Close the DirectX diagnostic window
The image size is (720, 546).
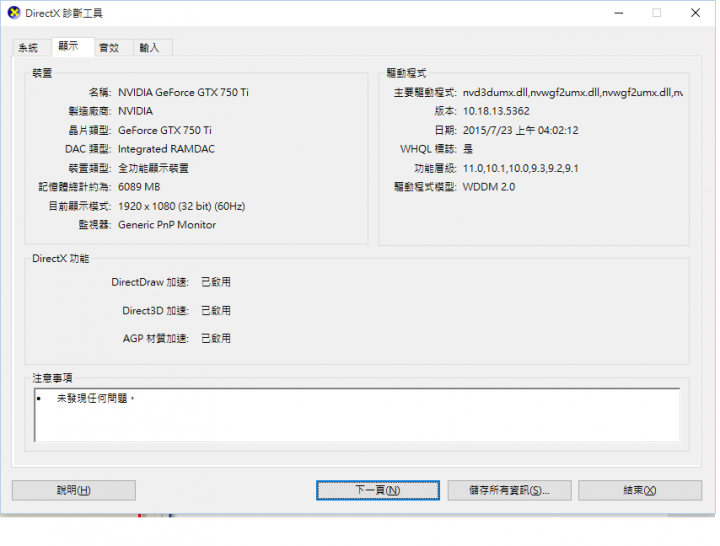[695, 13]
